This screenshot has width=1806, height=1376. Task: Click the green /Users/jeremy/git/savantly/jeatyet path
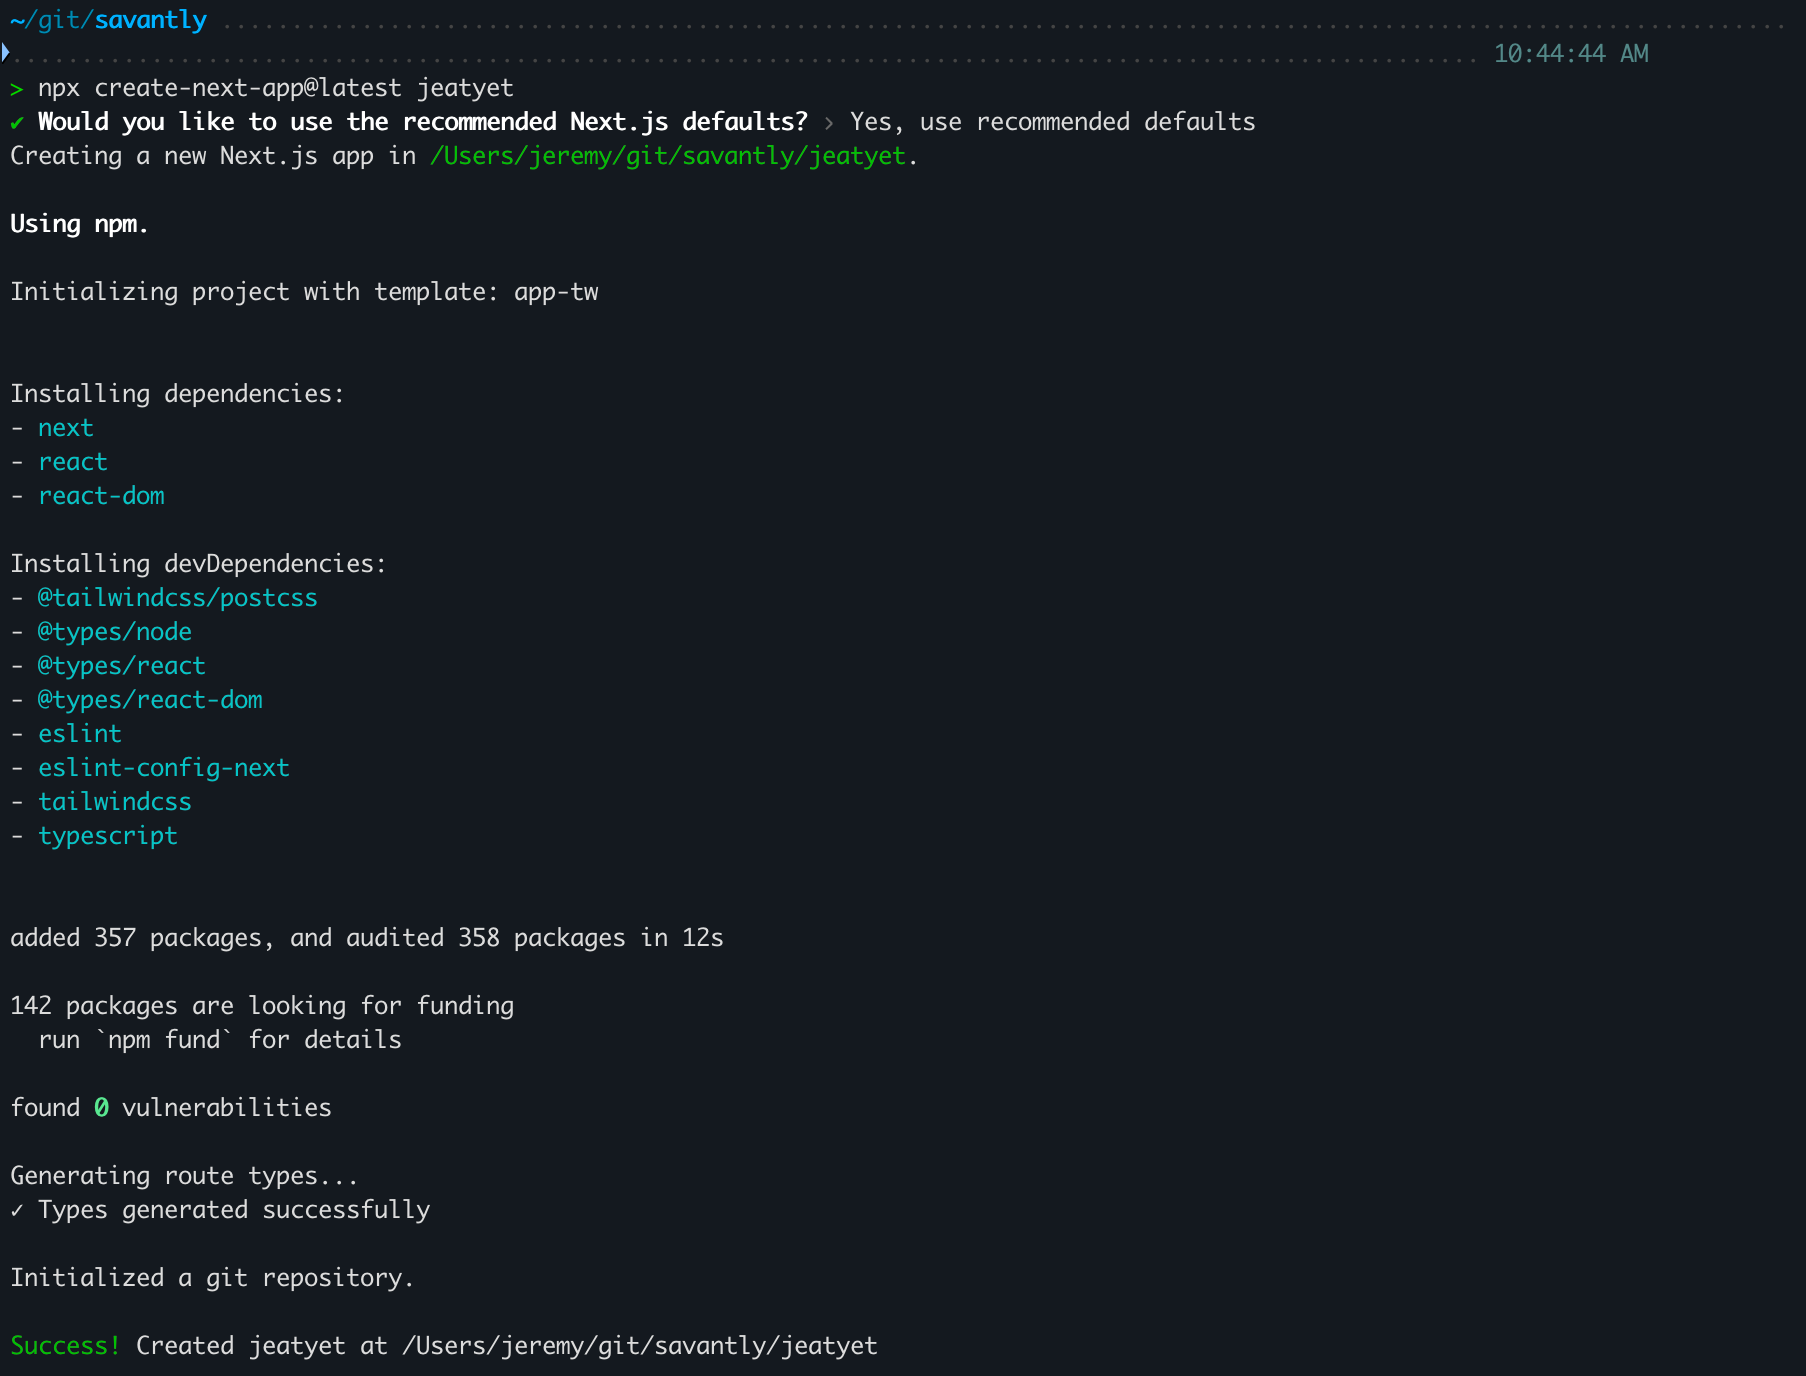[667, 156]
